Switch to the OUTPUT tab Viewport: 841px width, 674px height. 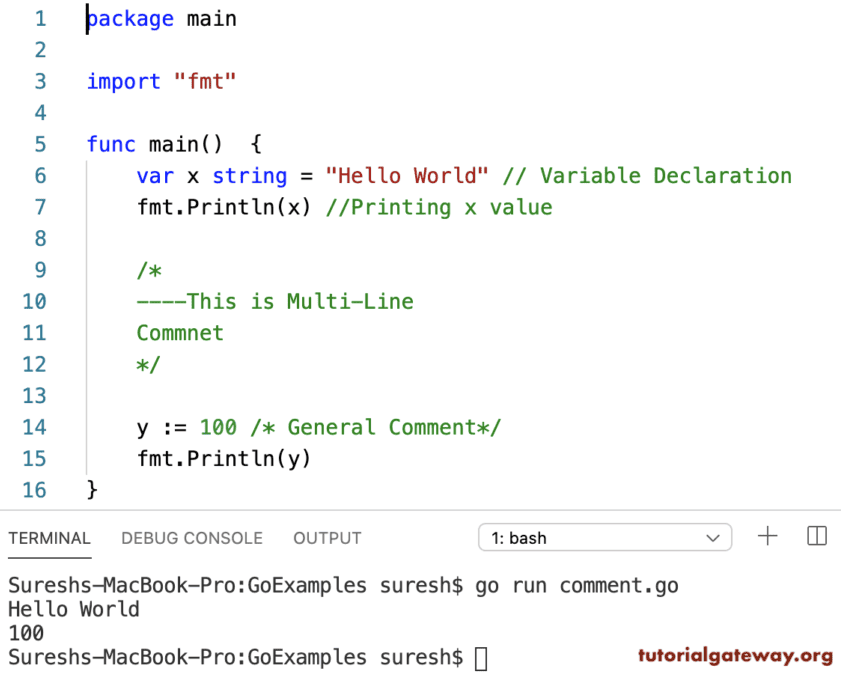327,538
